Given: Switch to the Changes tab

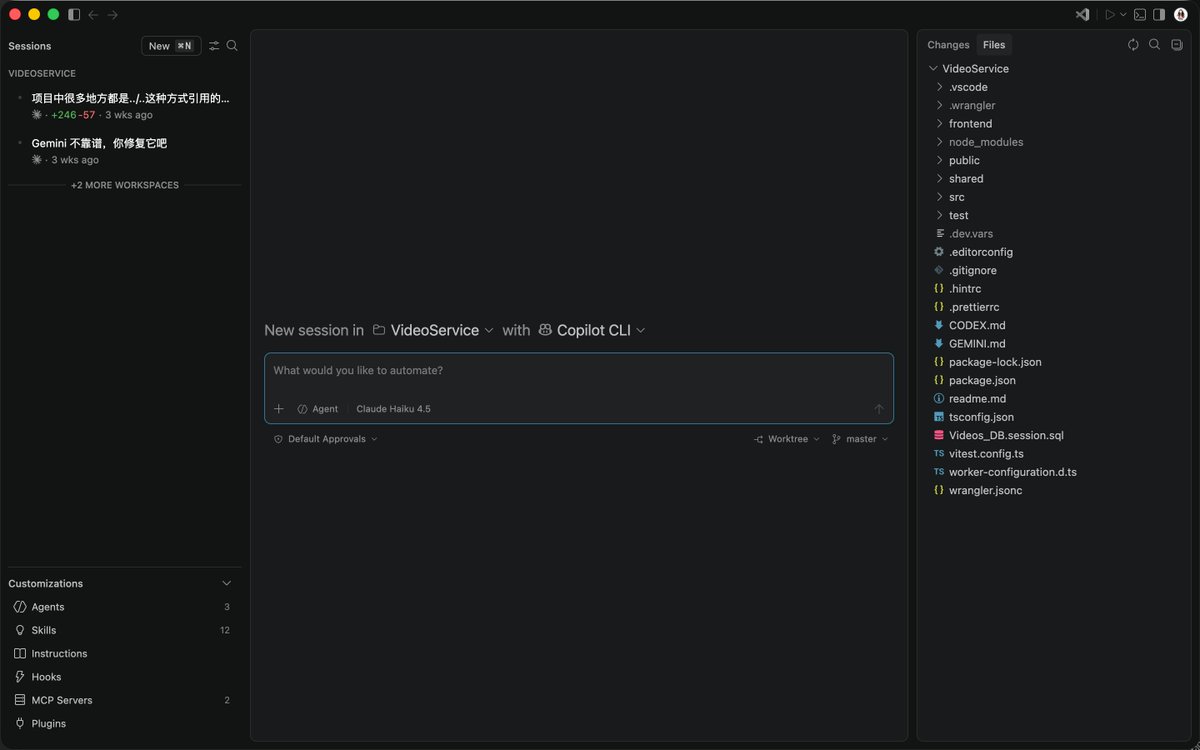Looking at the screenshot, I should (948, 45).
